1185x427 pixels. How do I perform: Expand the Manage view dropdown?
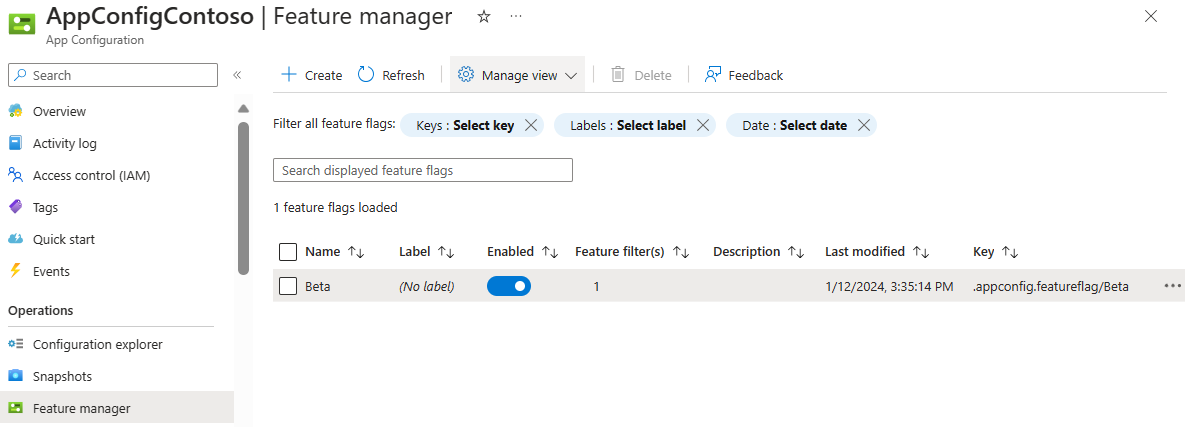pos(518,75)
